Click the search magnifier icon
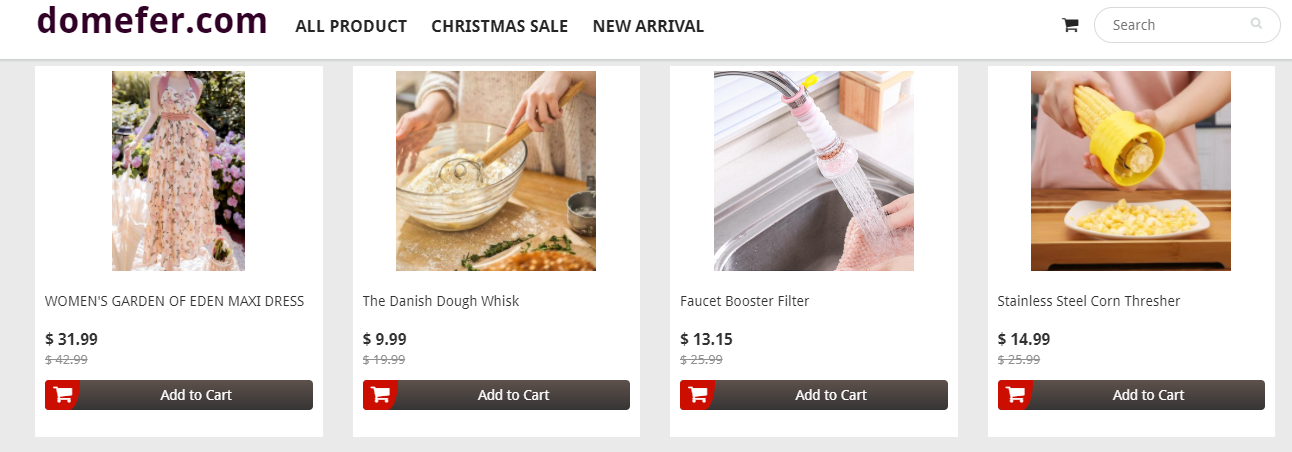This screenshot has width=1292, height=452. point(1256,24)
